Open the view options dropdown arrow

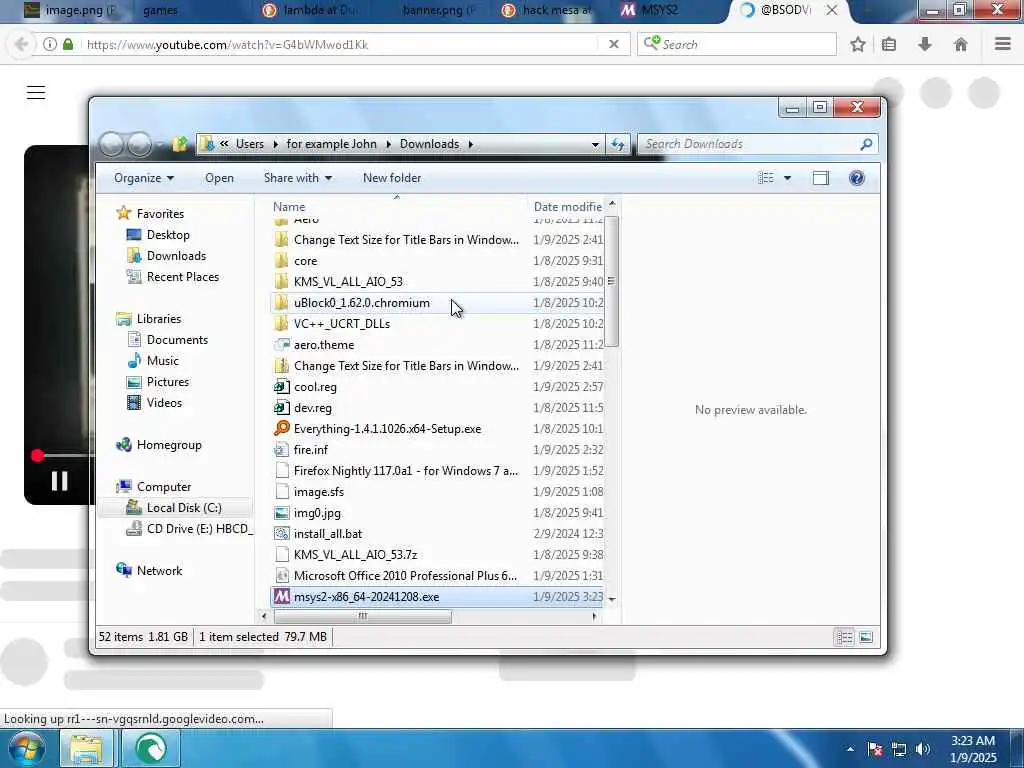(788, 178)
